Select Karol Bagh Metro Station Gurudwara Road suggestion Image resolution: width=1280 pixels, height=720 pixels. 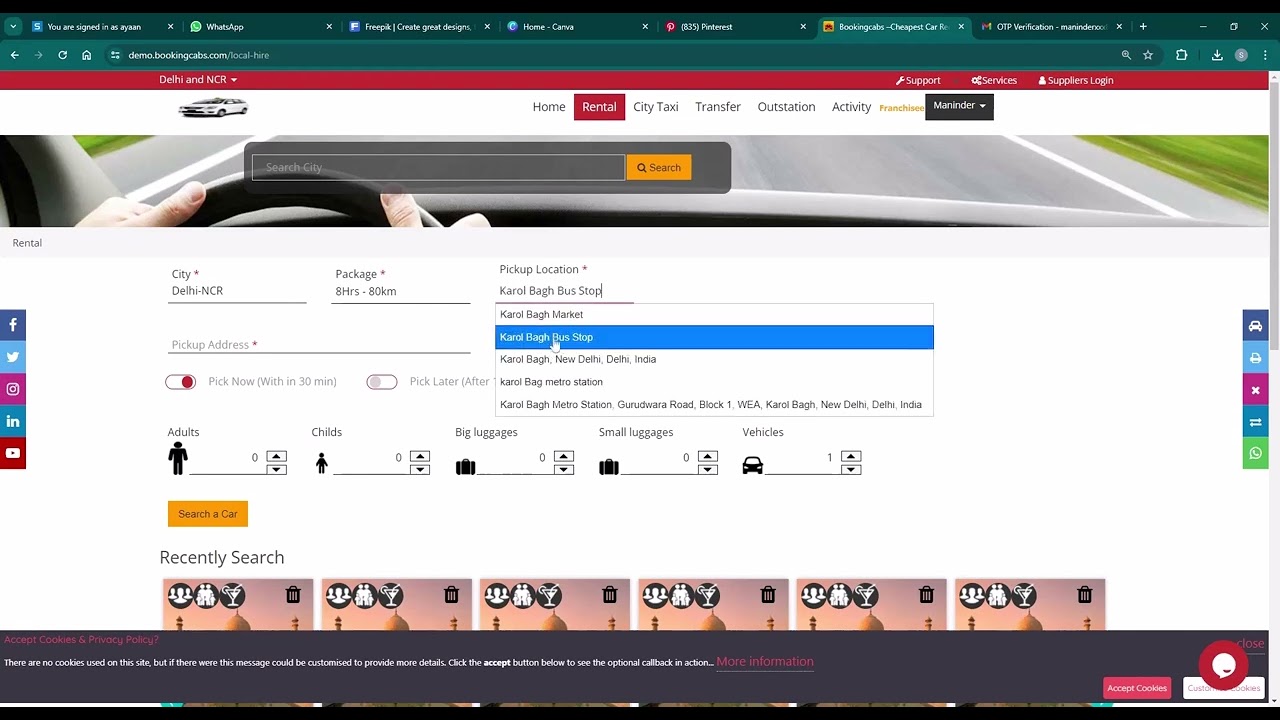[714, 405]
